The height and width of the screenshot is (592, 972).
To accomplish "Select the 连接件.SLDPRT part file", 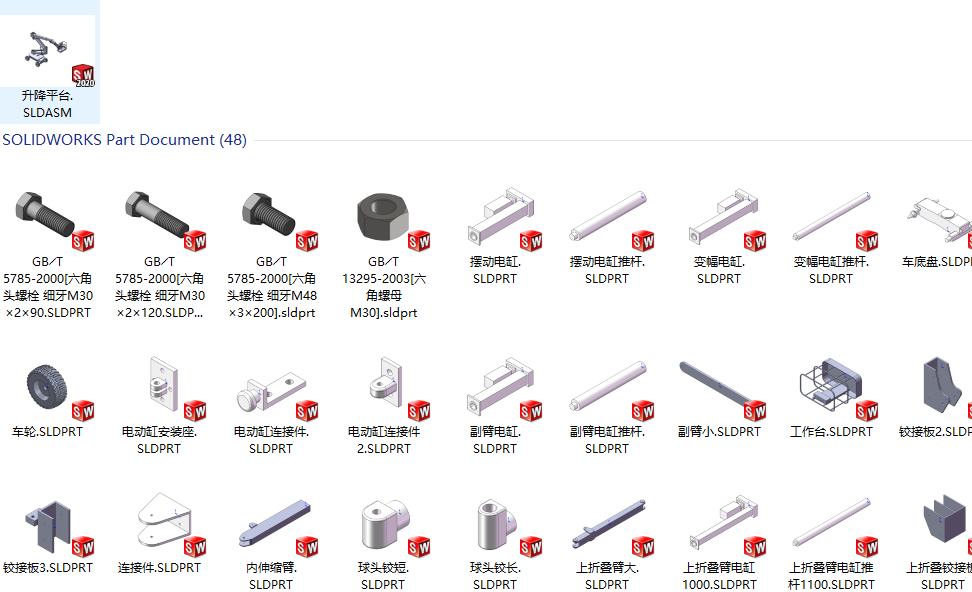I will pyautogui.click(x=160, y=533).
